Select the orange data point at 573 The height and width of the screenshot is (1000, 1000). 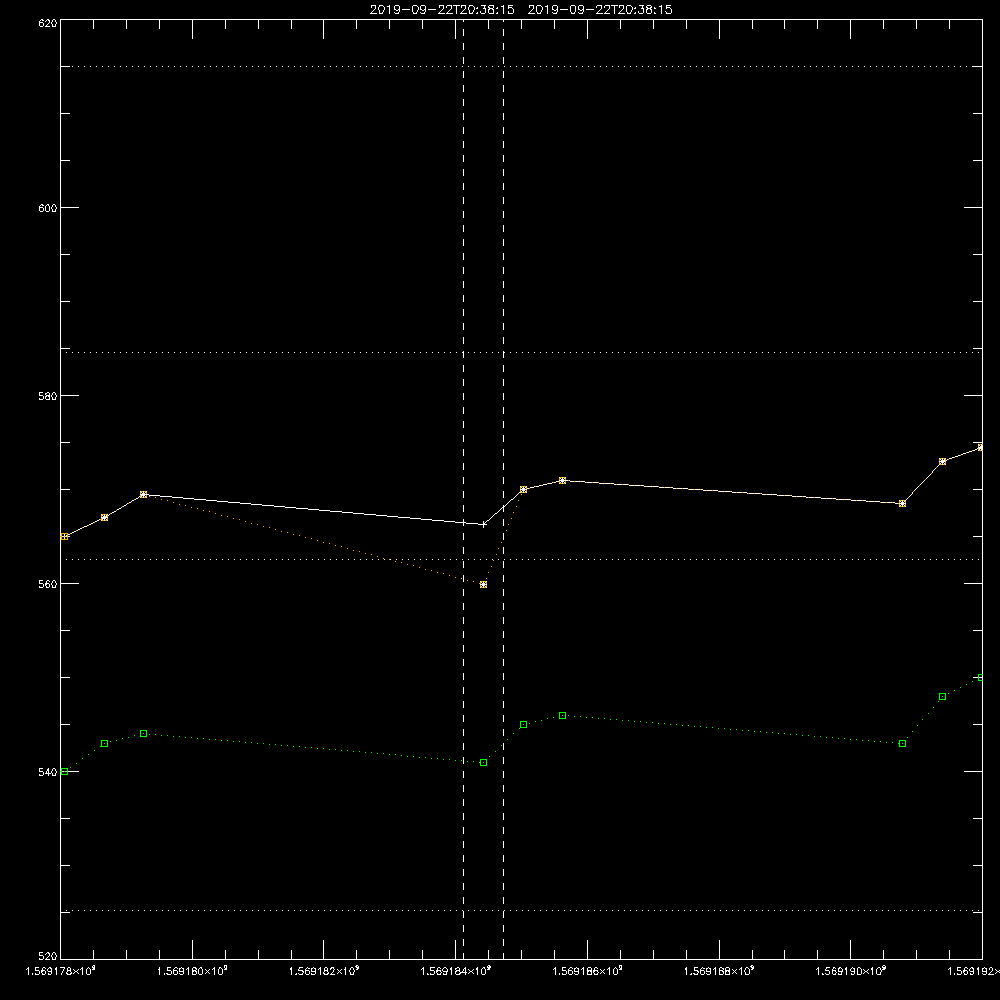point(943,461)
